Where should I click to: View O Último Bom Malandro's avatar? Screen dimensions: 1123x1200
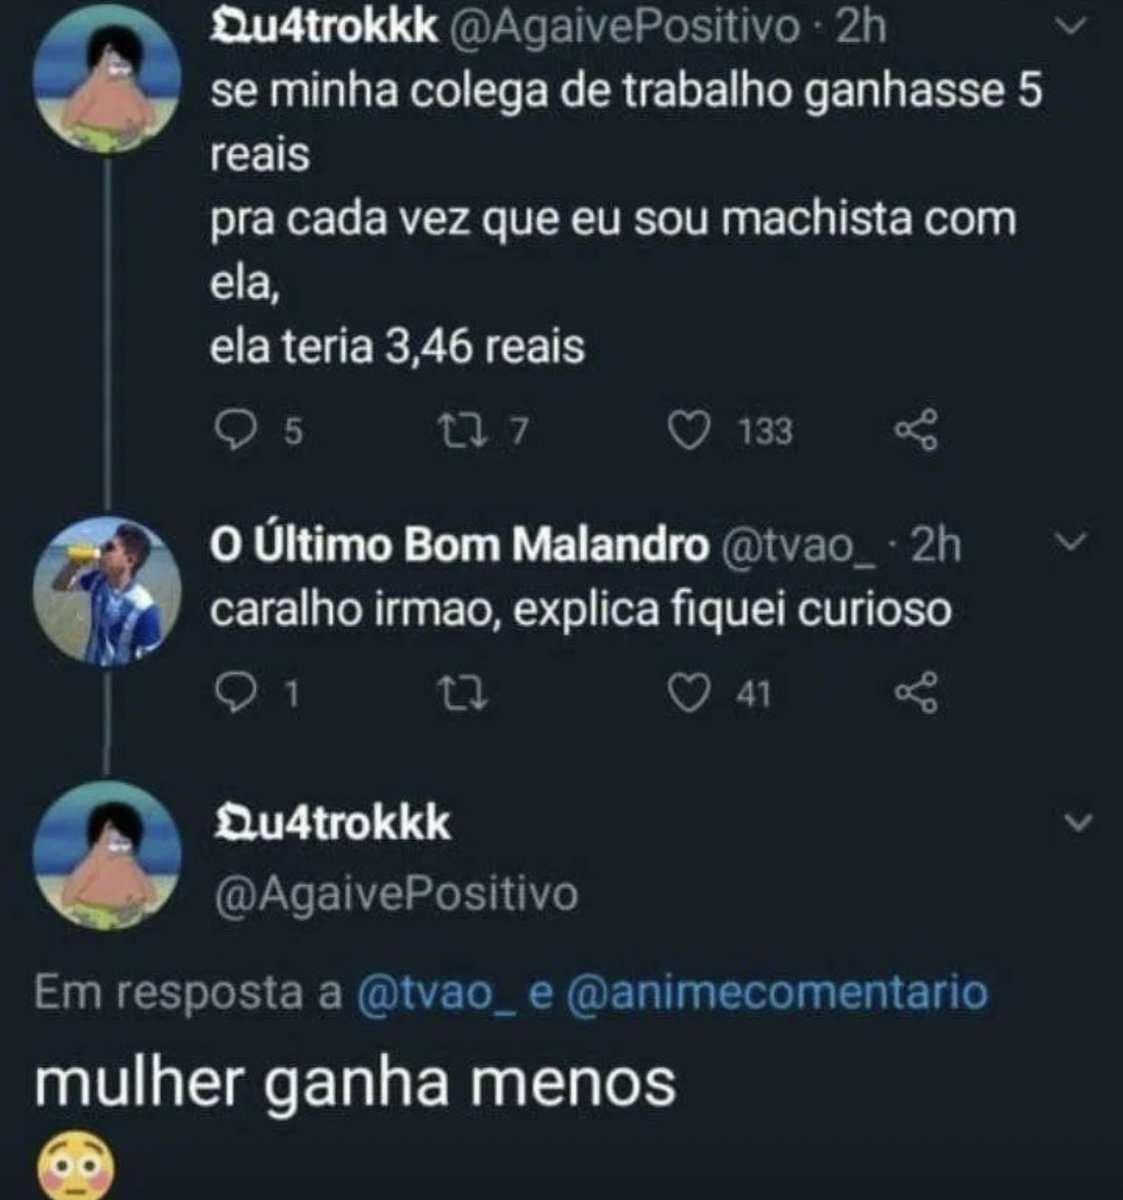coord(107,592)
